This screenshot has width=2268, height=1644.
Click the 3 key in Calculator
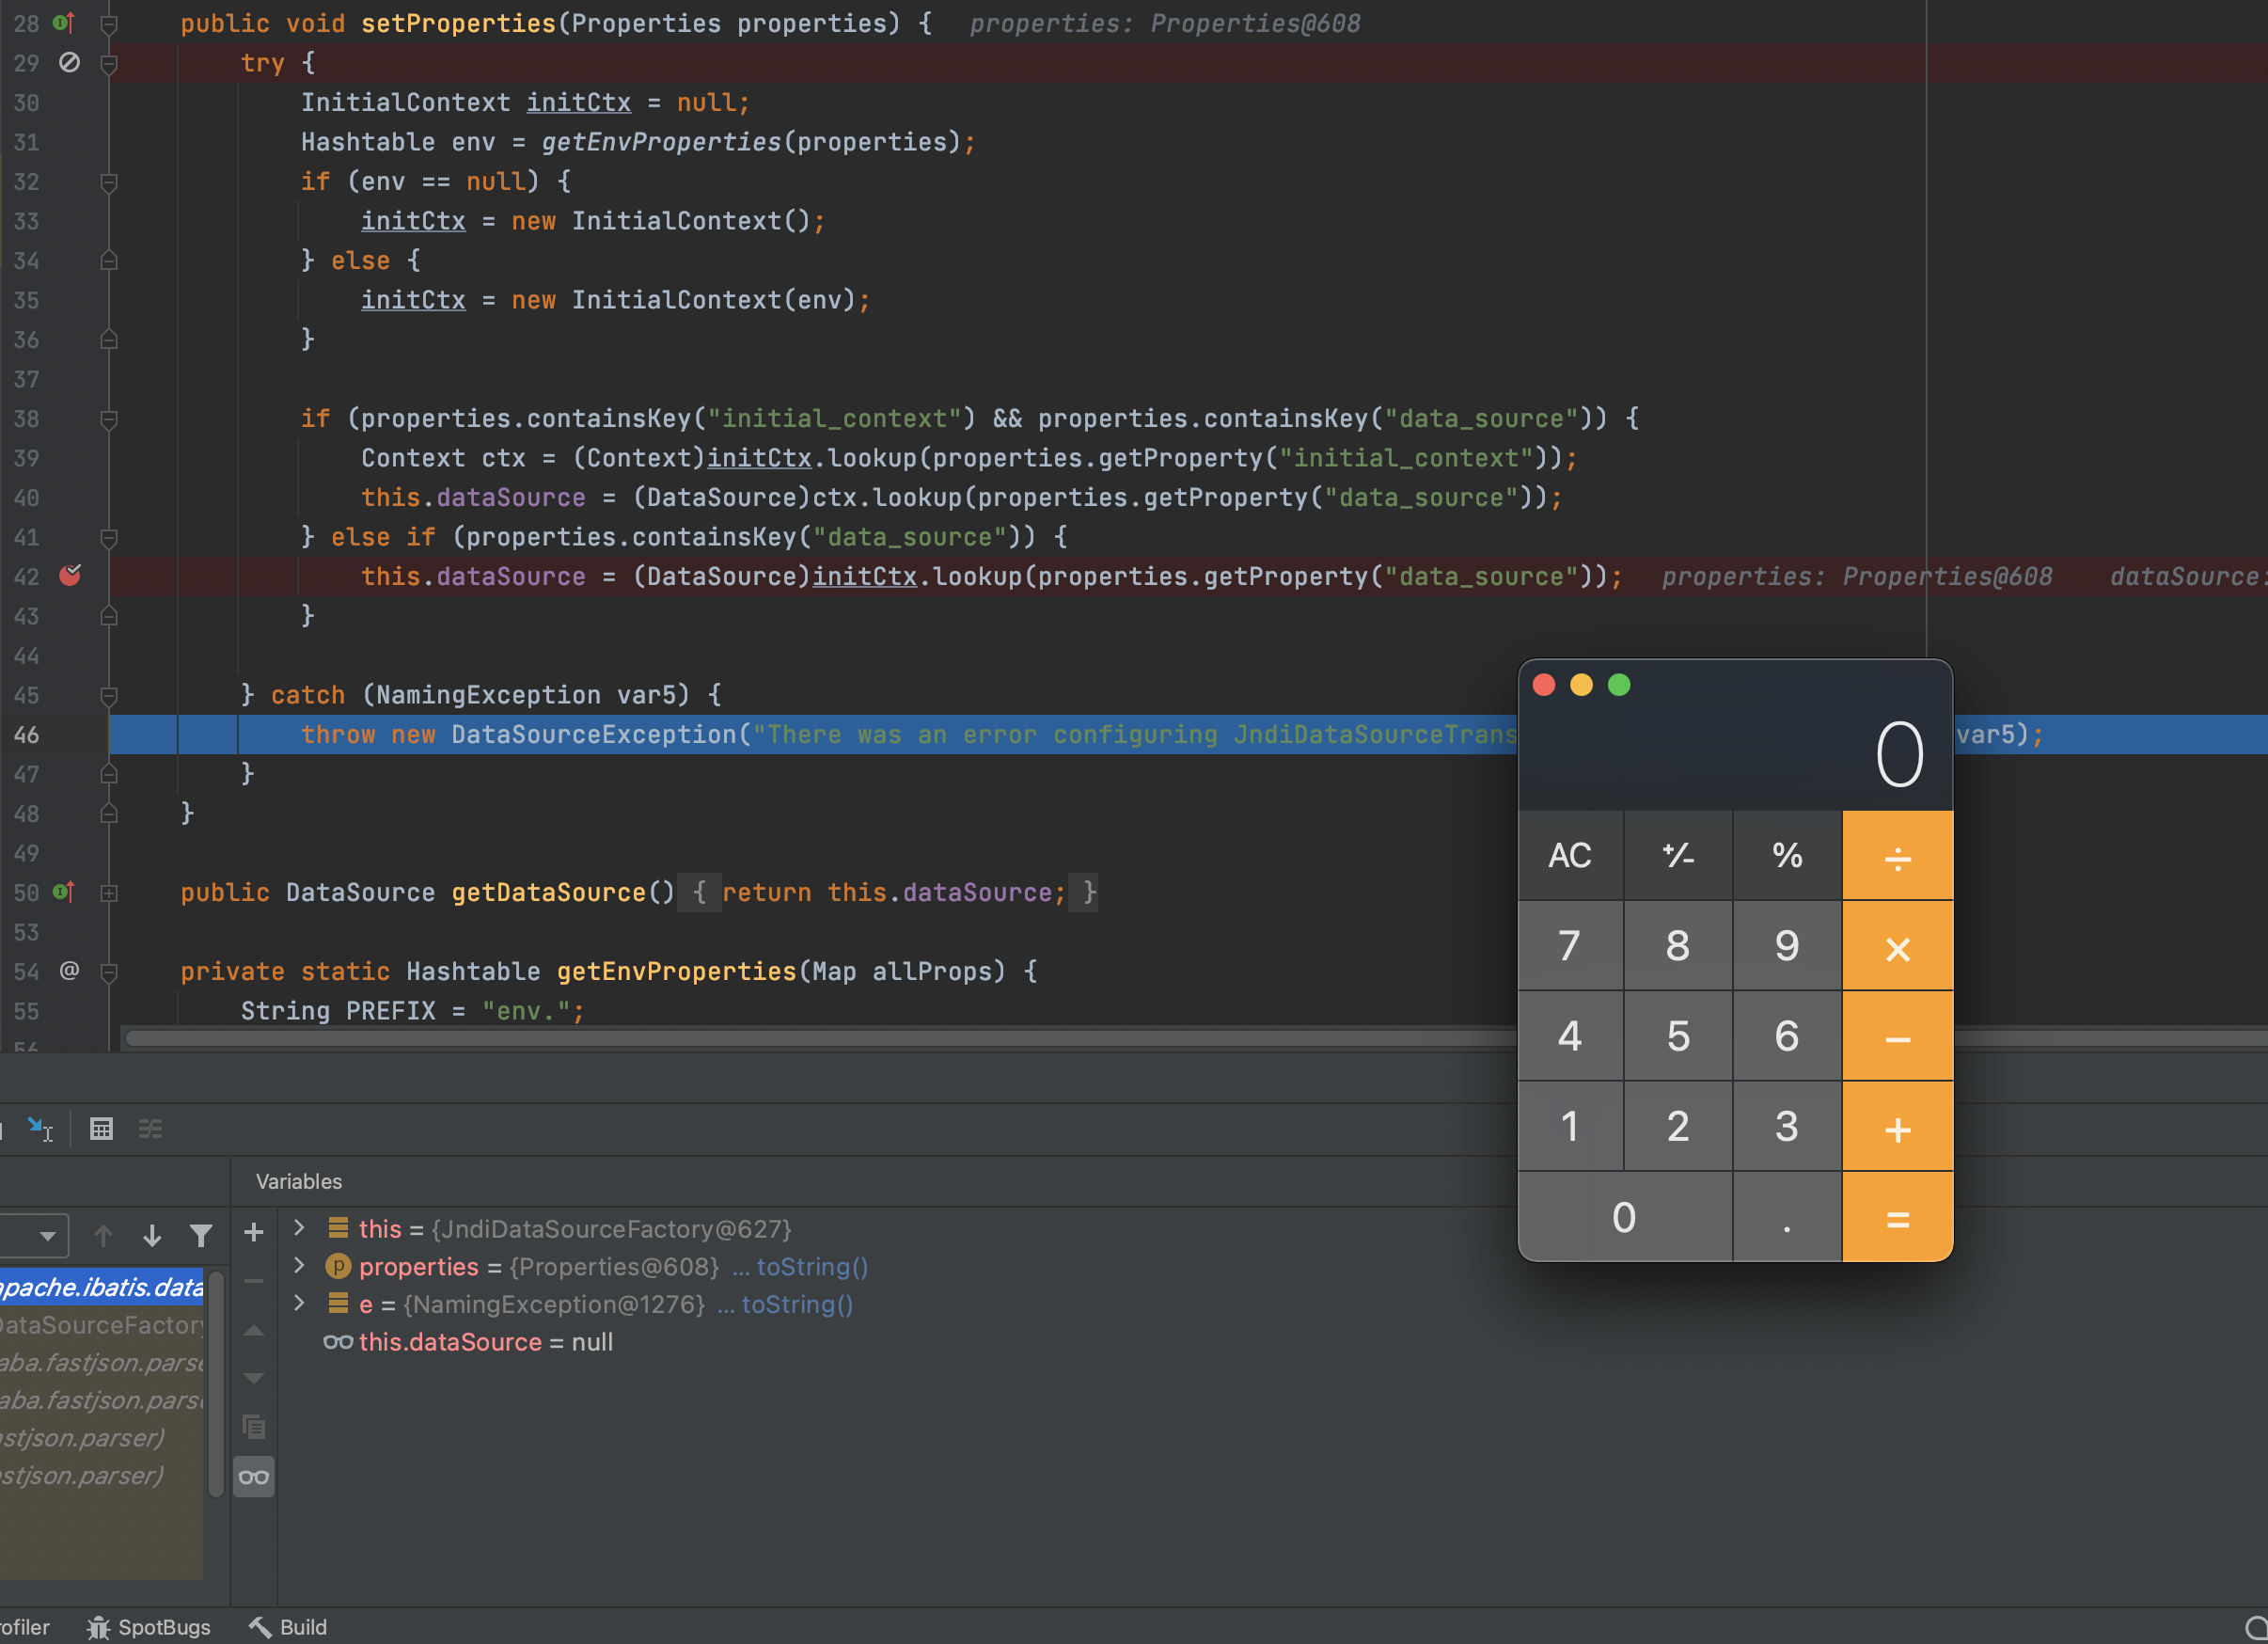point(1787,1127)
